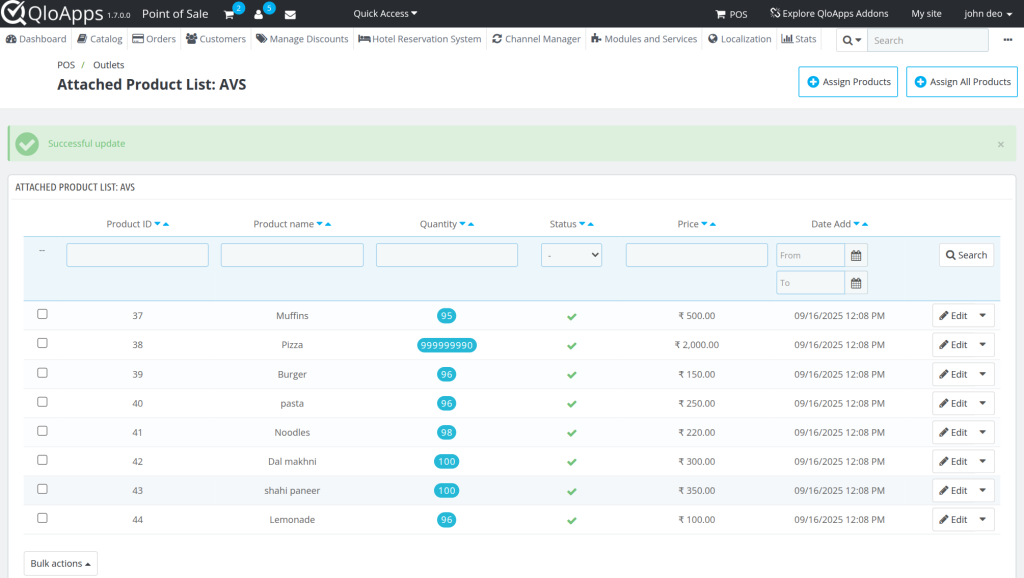Screen dimensions: 1024x578
Task: Sort Date Add descending arrow
Action: click(856, 224)
